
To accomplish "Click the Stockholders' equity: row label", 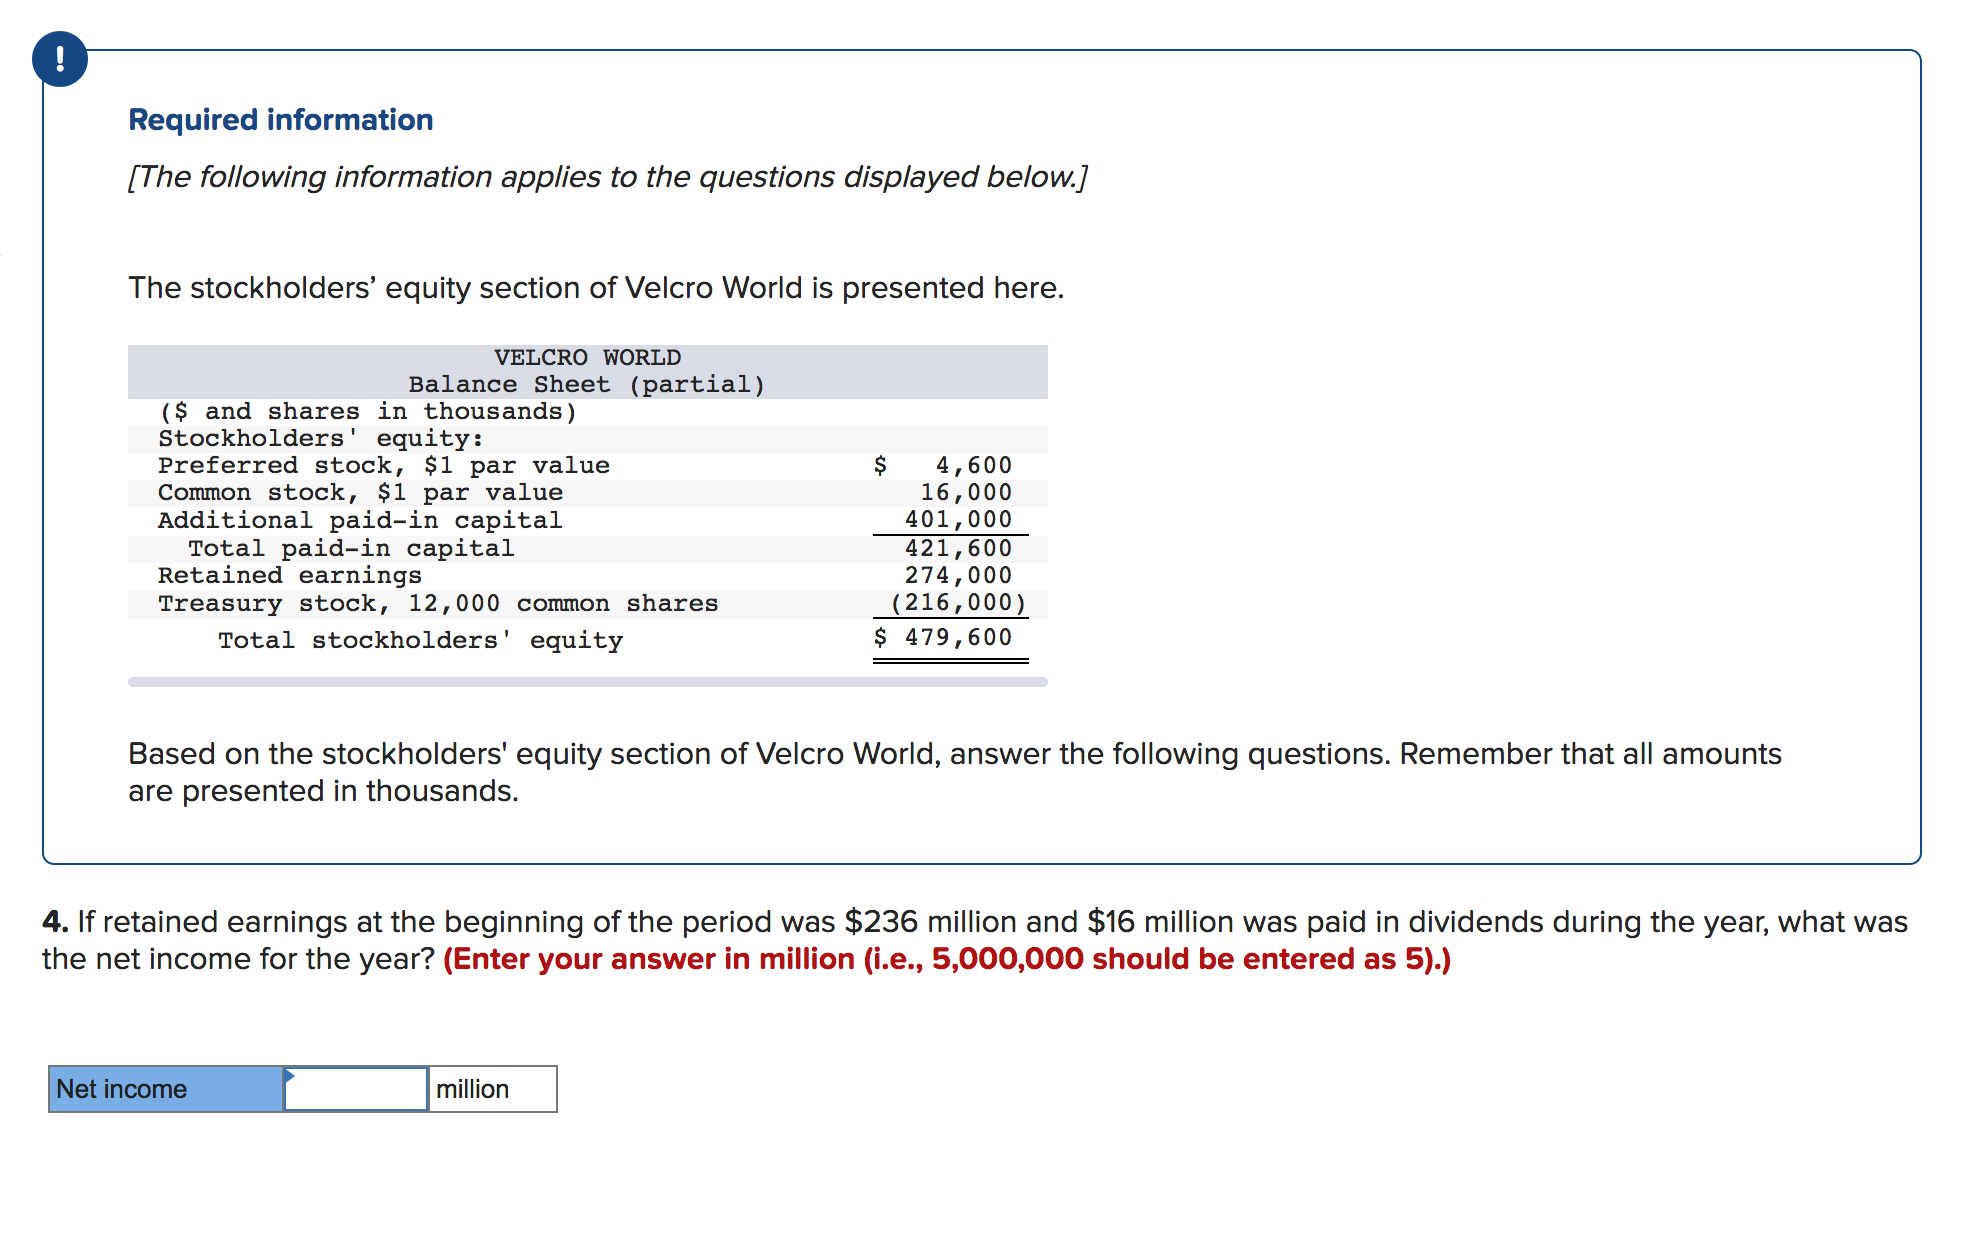I will [x=321, y=438].
